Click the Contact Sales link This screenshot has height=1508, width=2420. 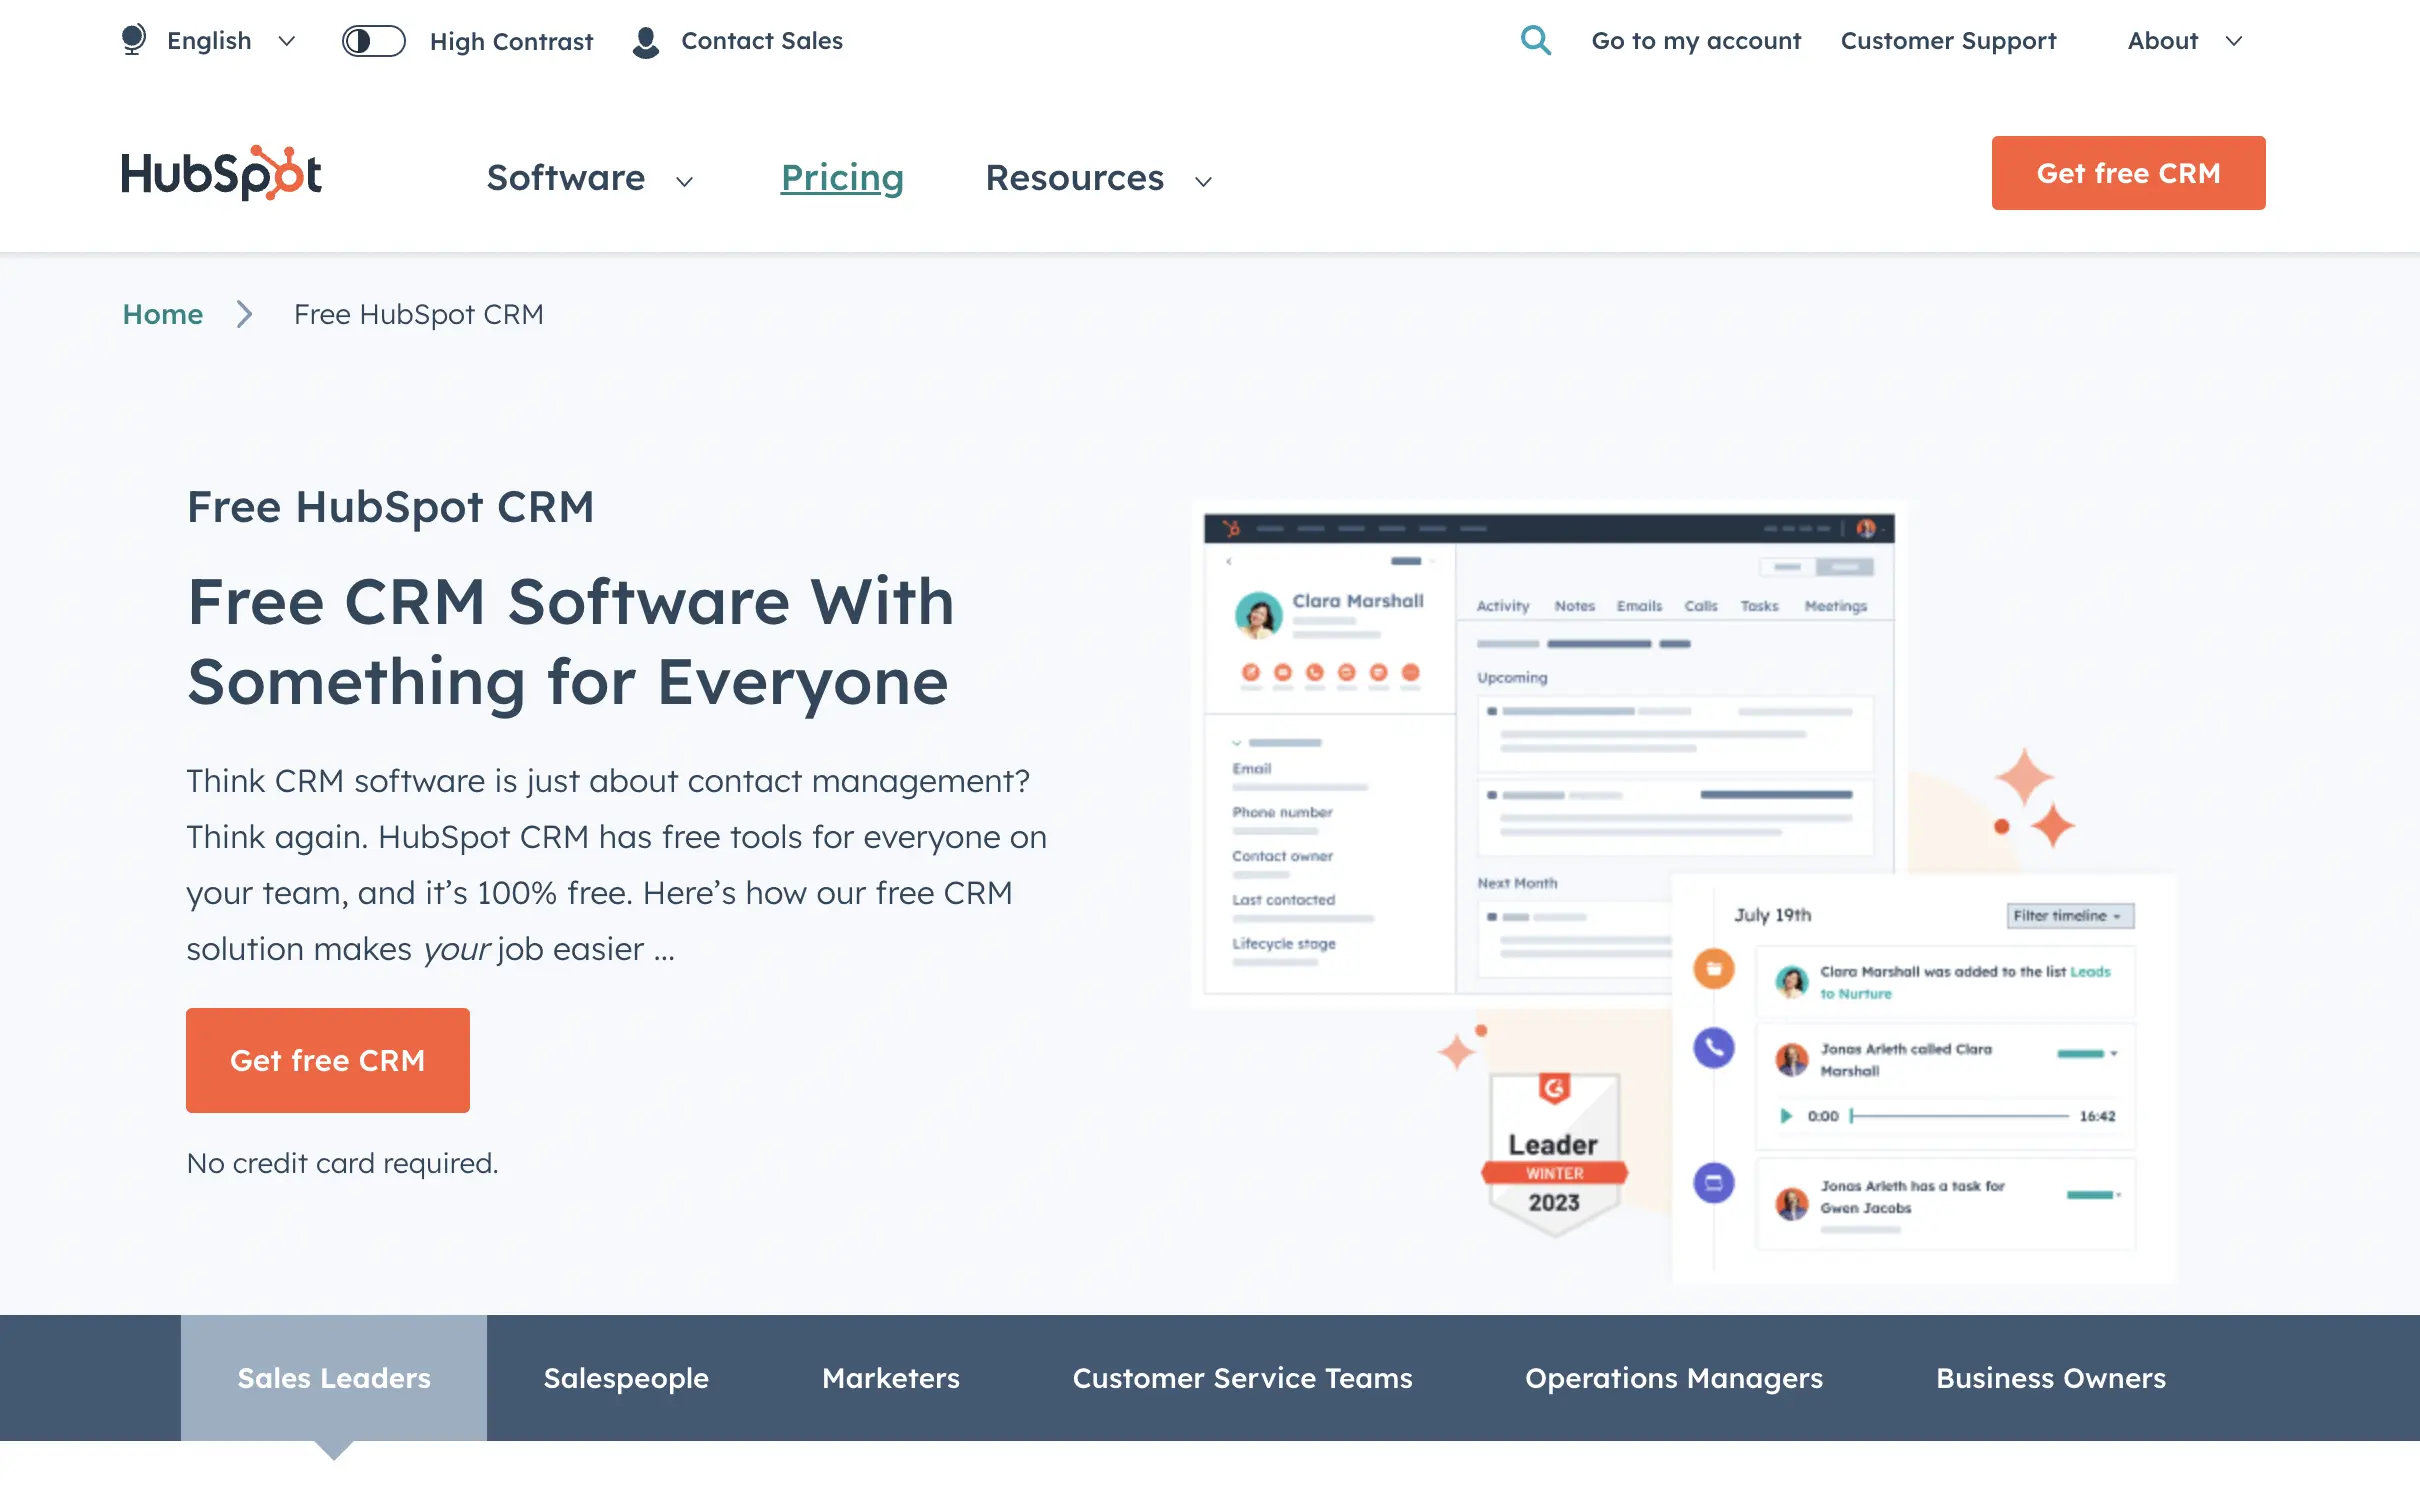762,41
